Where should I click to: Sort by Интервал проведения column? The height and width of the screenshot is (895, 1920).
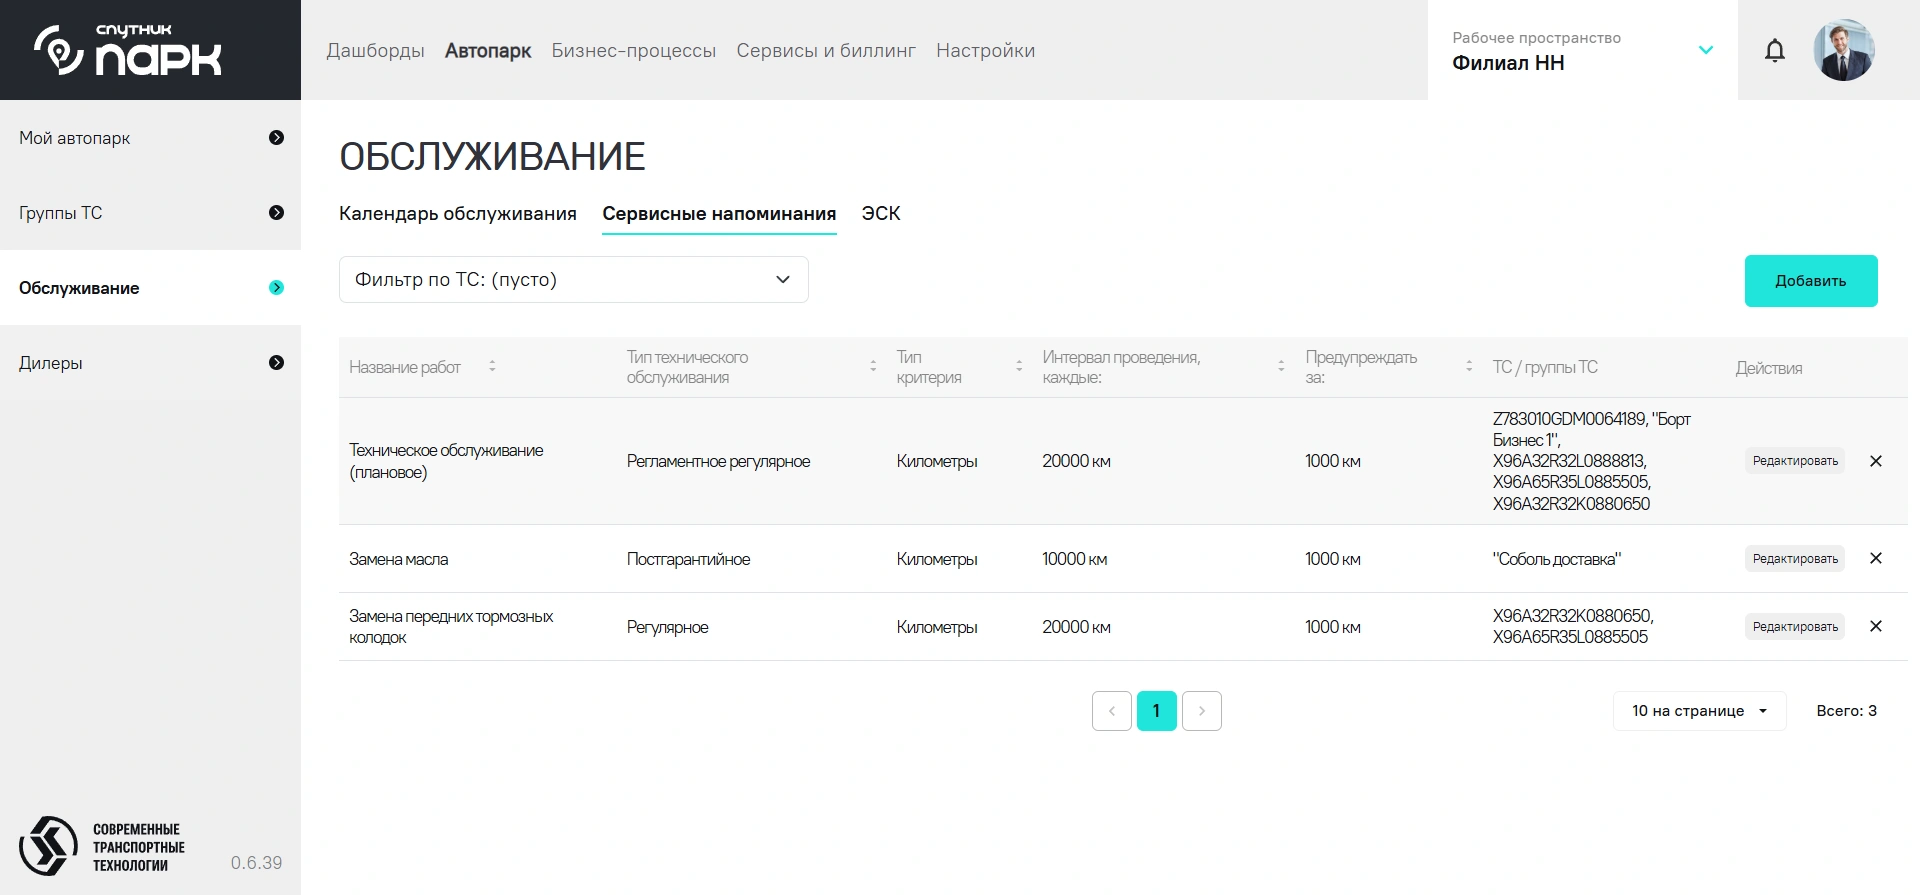[1280, 367]
